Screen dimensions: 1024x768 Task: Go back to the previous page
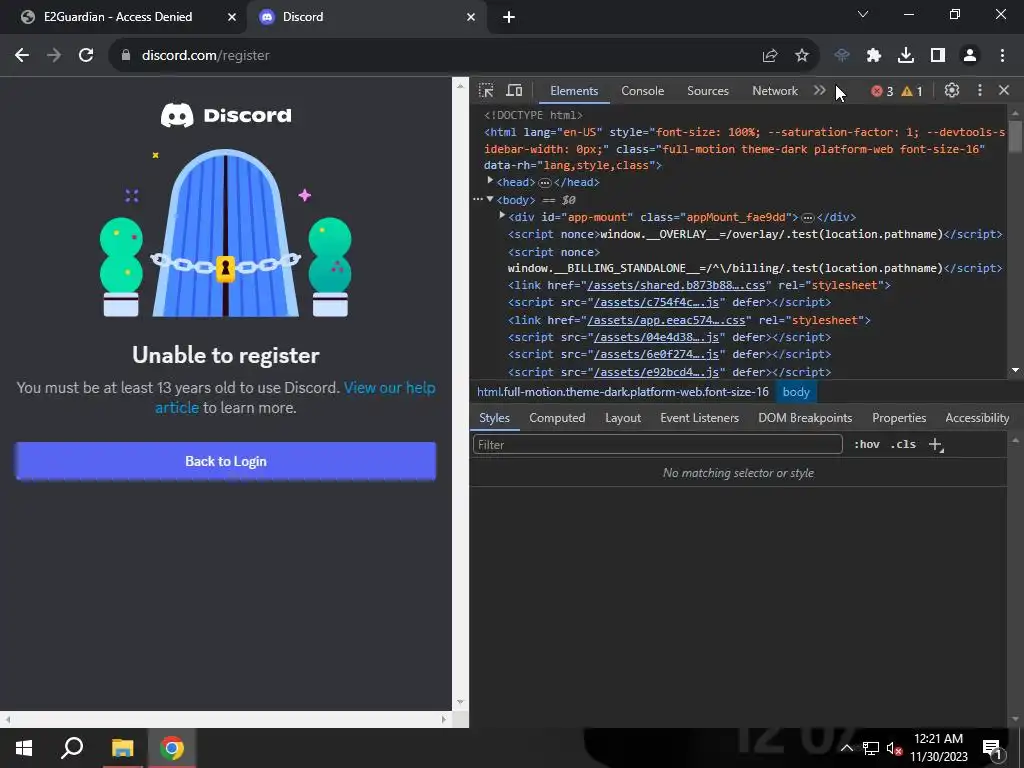point(22,56)
